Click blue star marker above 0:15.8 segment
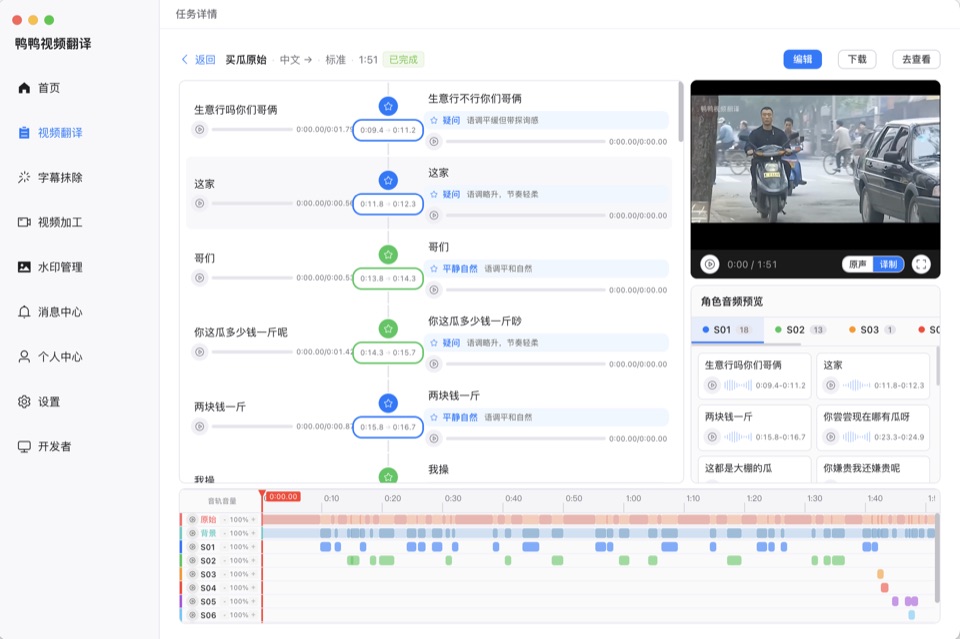 pyautogui.click(x=388, y=403)
